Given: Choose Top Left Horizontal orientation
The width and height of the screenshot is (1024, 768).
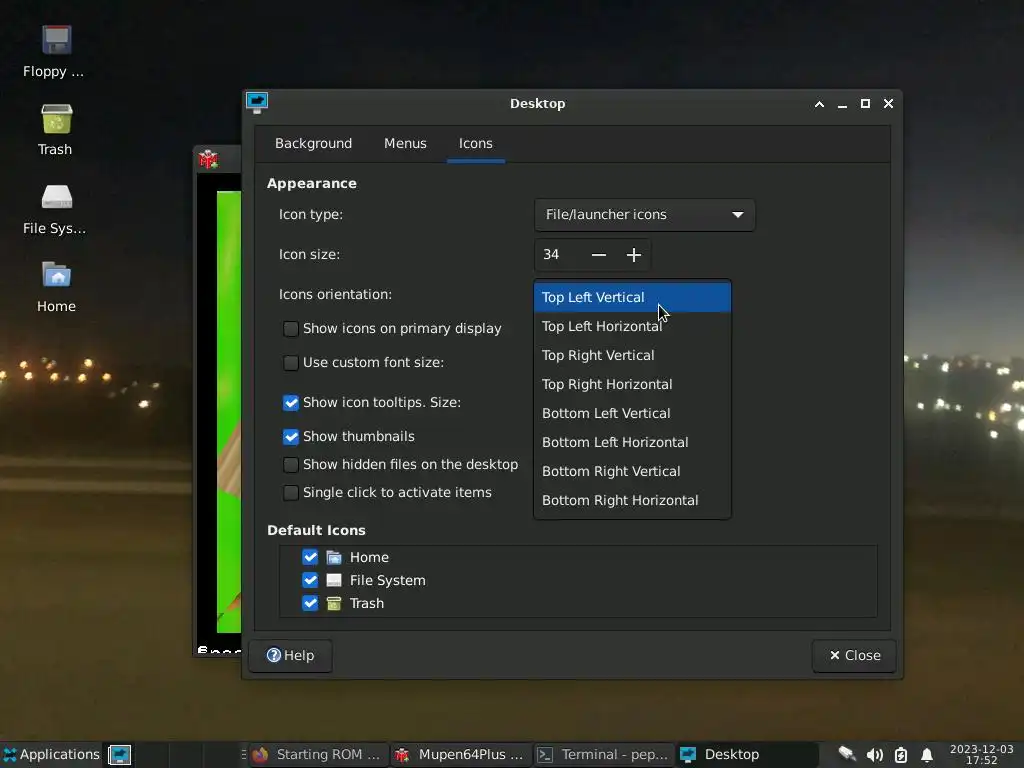Looking at the screenshot, I should 632,327.
